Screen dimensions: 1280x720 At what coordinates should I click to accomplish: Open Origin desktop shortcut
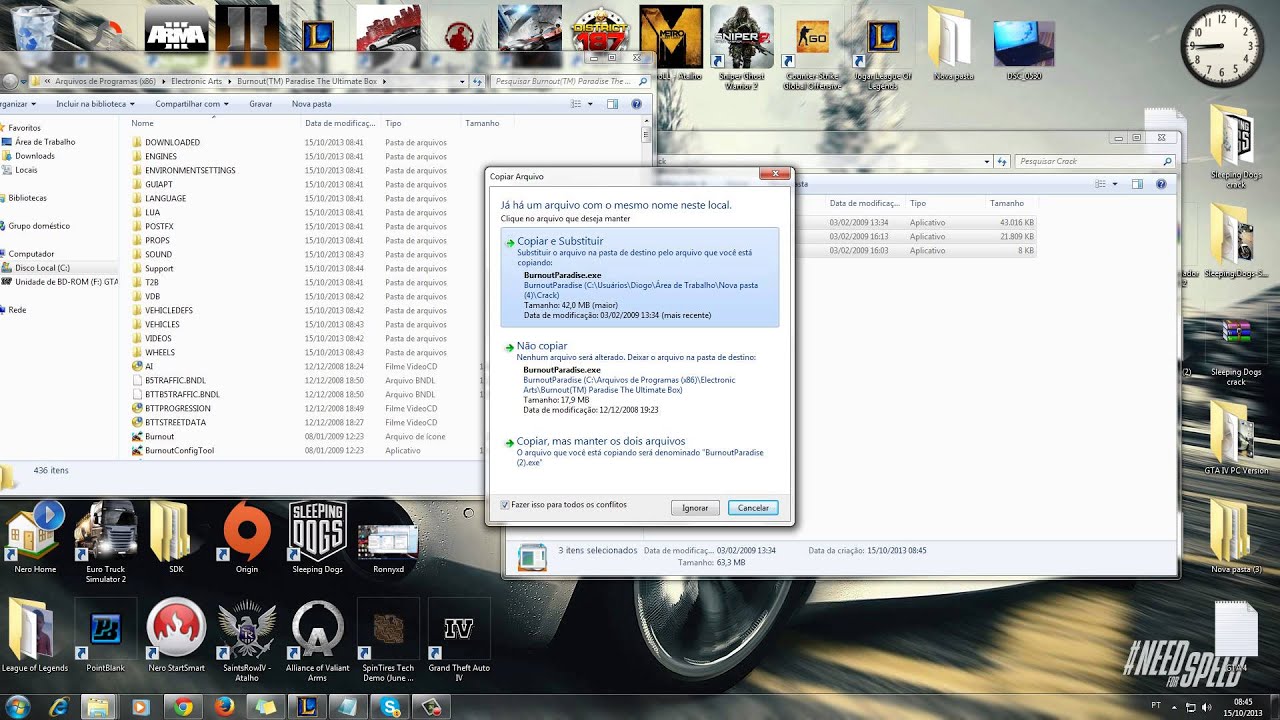pos(247,538)
